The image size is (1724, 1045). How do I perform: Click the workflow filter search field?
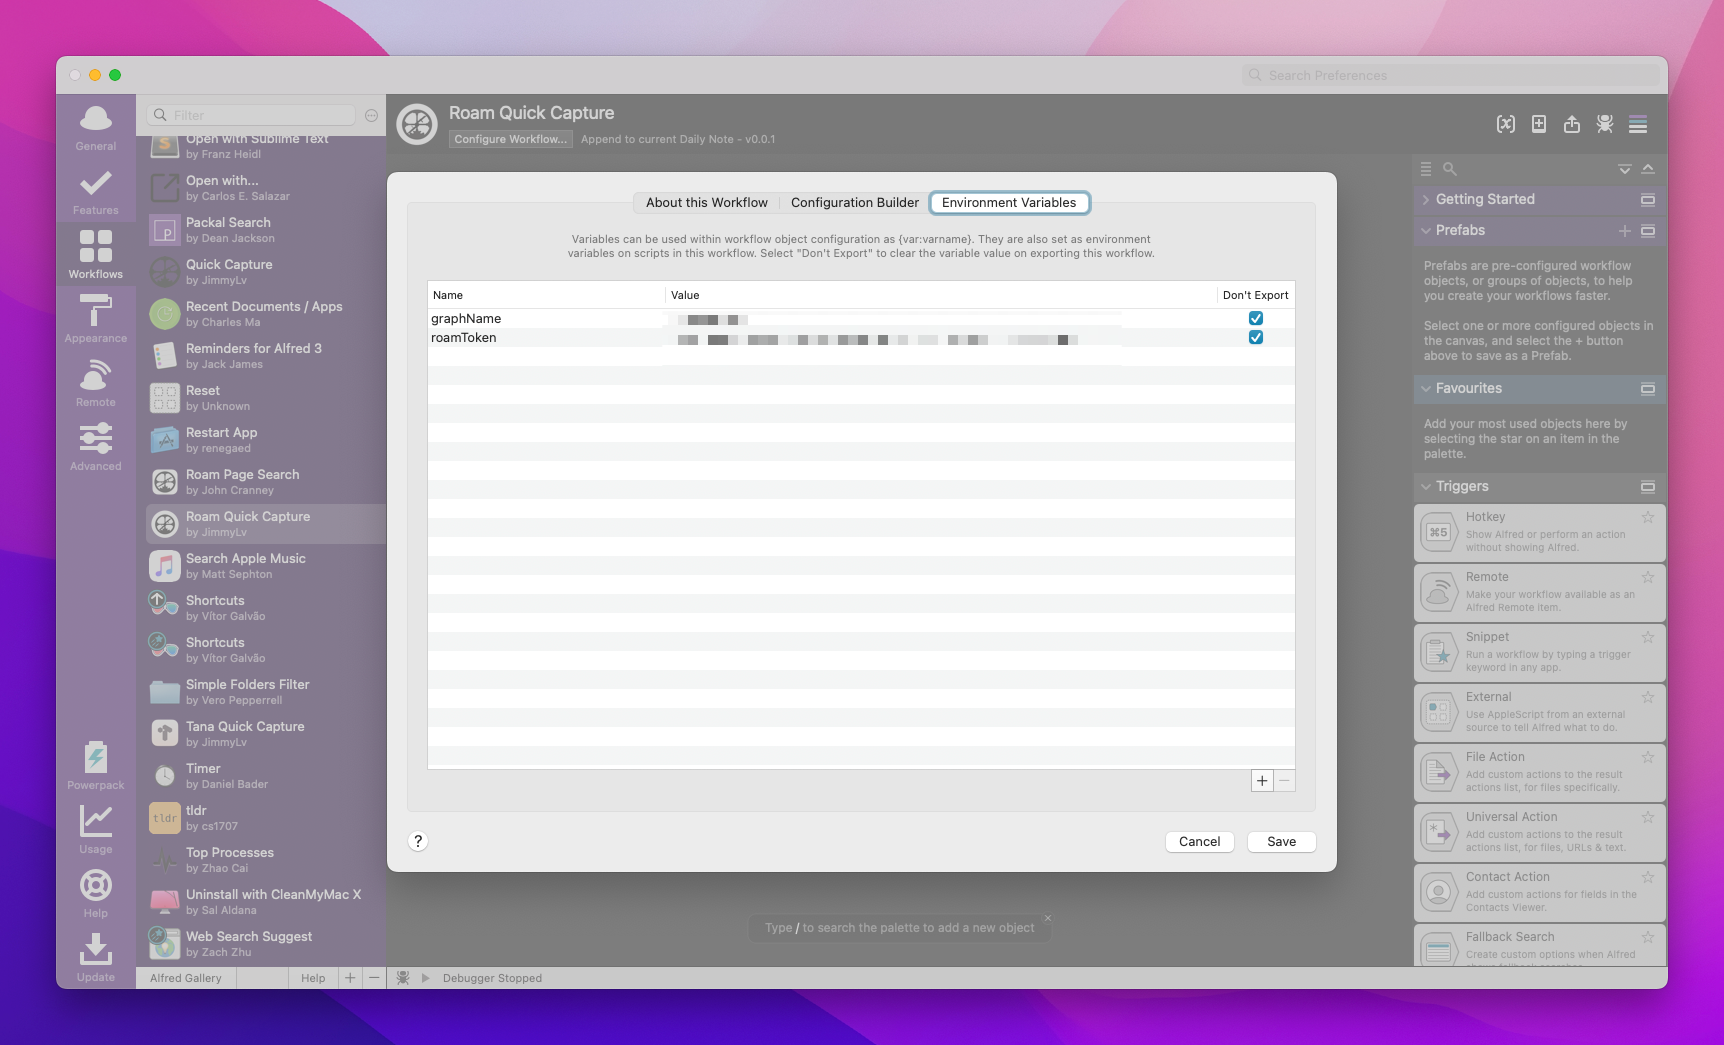[250, 115]
